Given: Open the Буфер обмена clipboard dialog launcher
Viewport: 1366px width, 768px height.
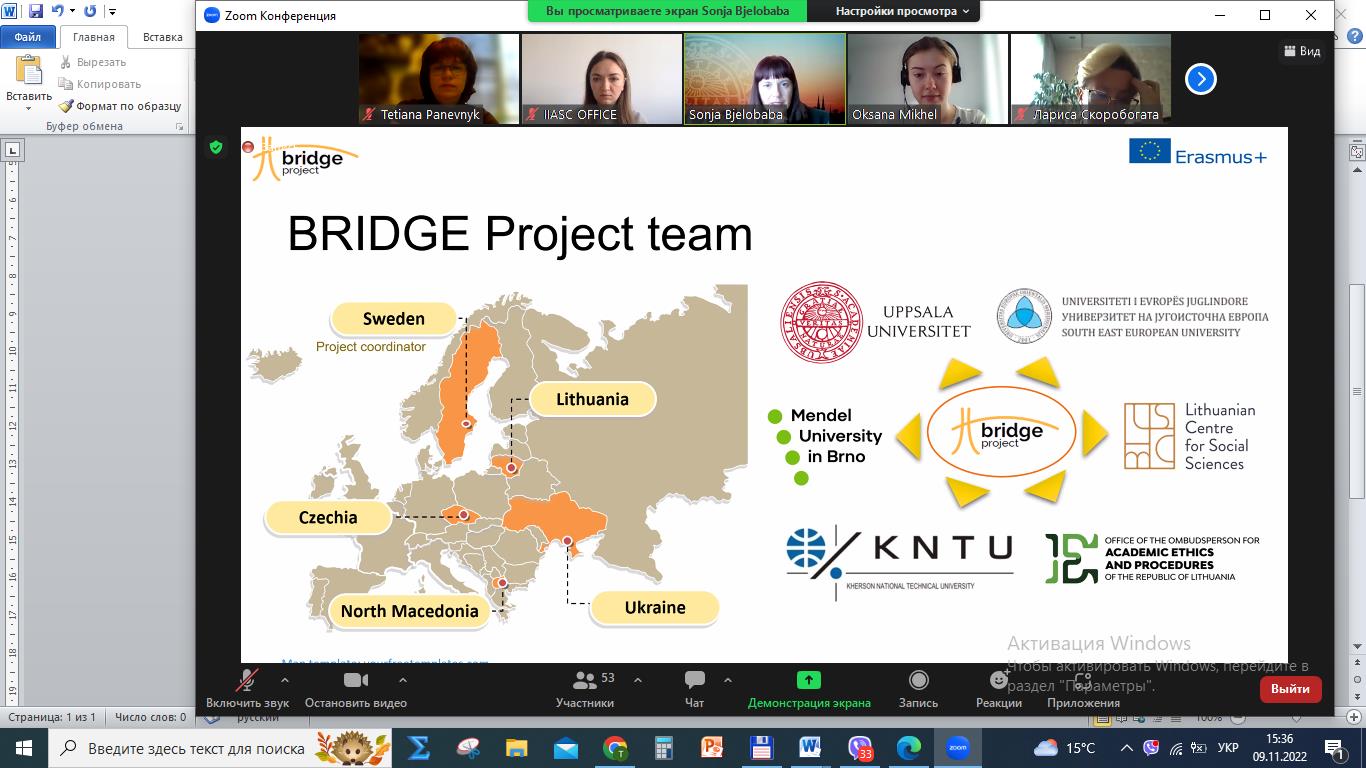Looking at the screenshot, I should point(180,127).
